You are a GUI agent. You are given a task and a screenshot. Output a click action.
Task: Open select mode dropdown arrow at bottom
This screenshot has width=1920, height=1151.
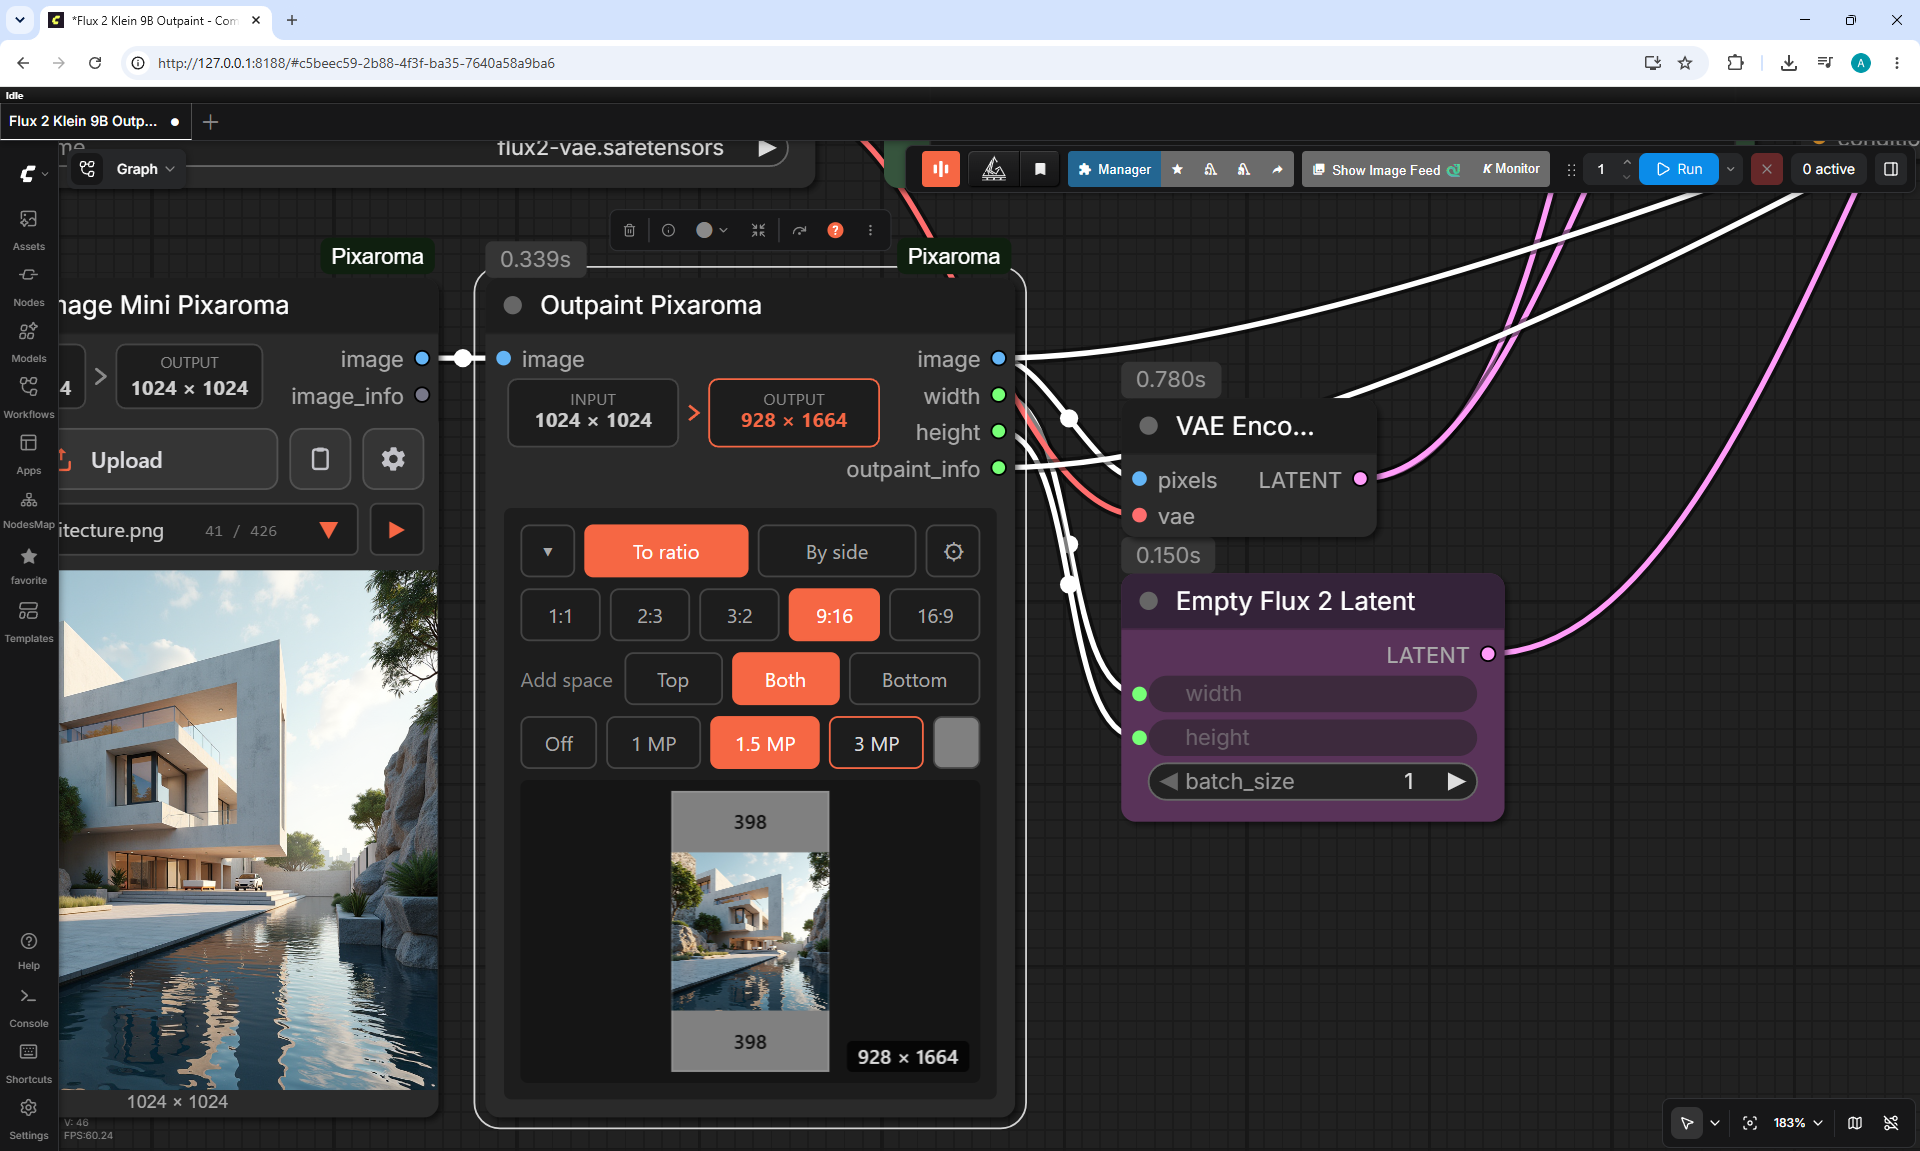coord(1715,1123)
